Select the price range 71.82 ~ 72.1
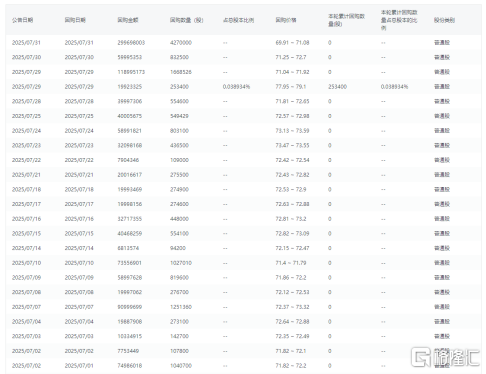This screenshot has width=486, height=374. 291,351
